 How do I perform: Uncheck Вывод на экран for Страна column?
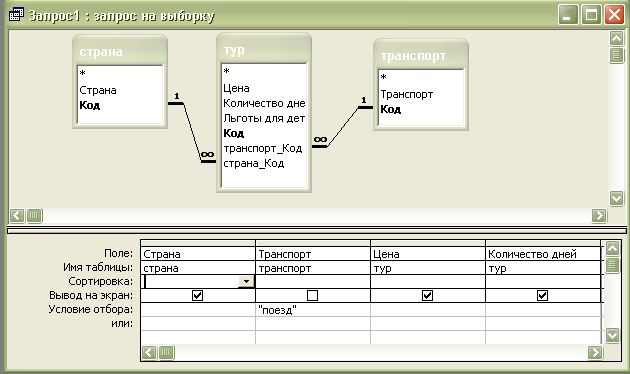[197, 296]
